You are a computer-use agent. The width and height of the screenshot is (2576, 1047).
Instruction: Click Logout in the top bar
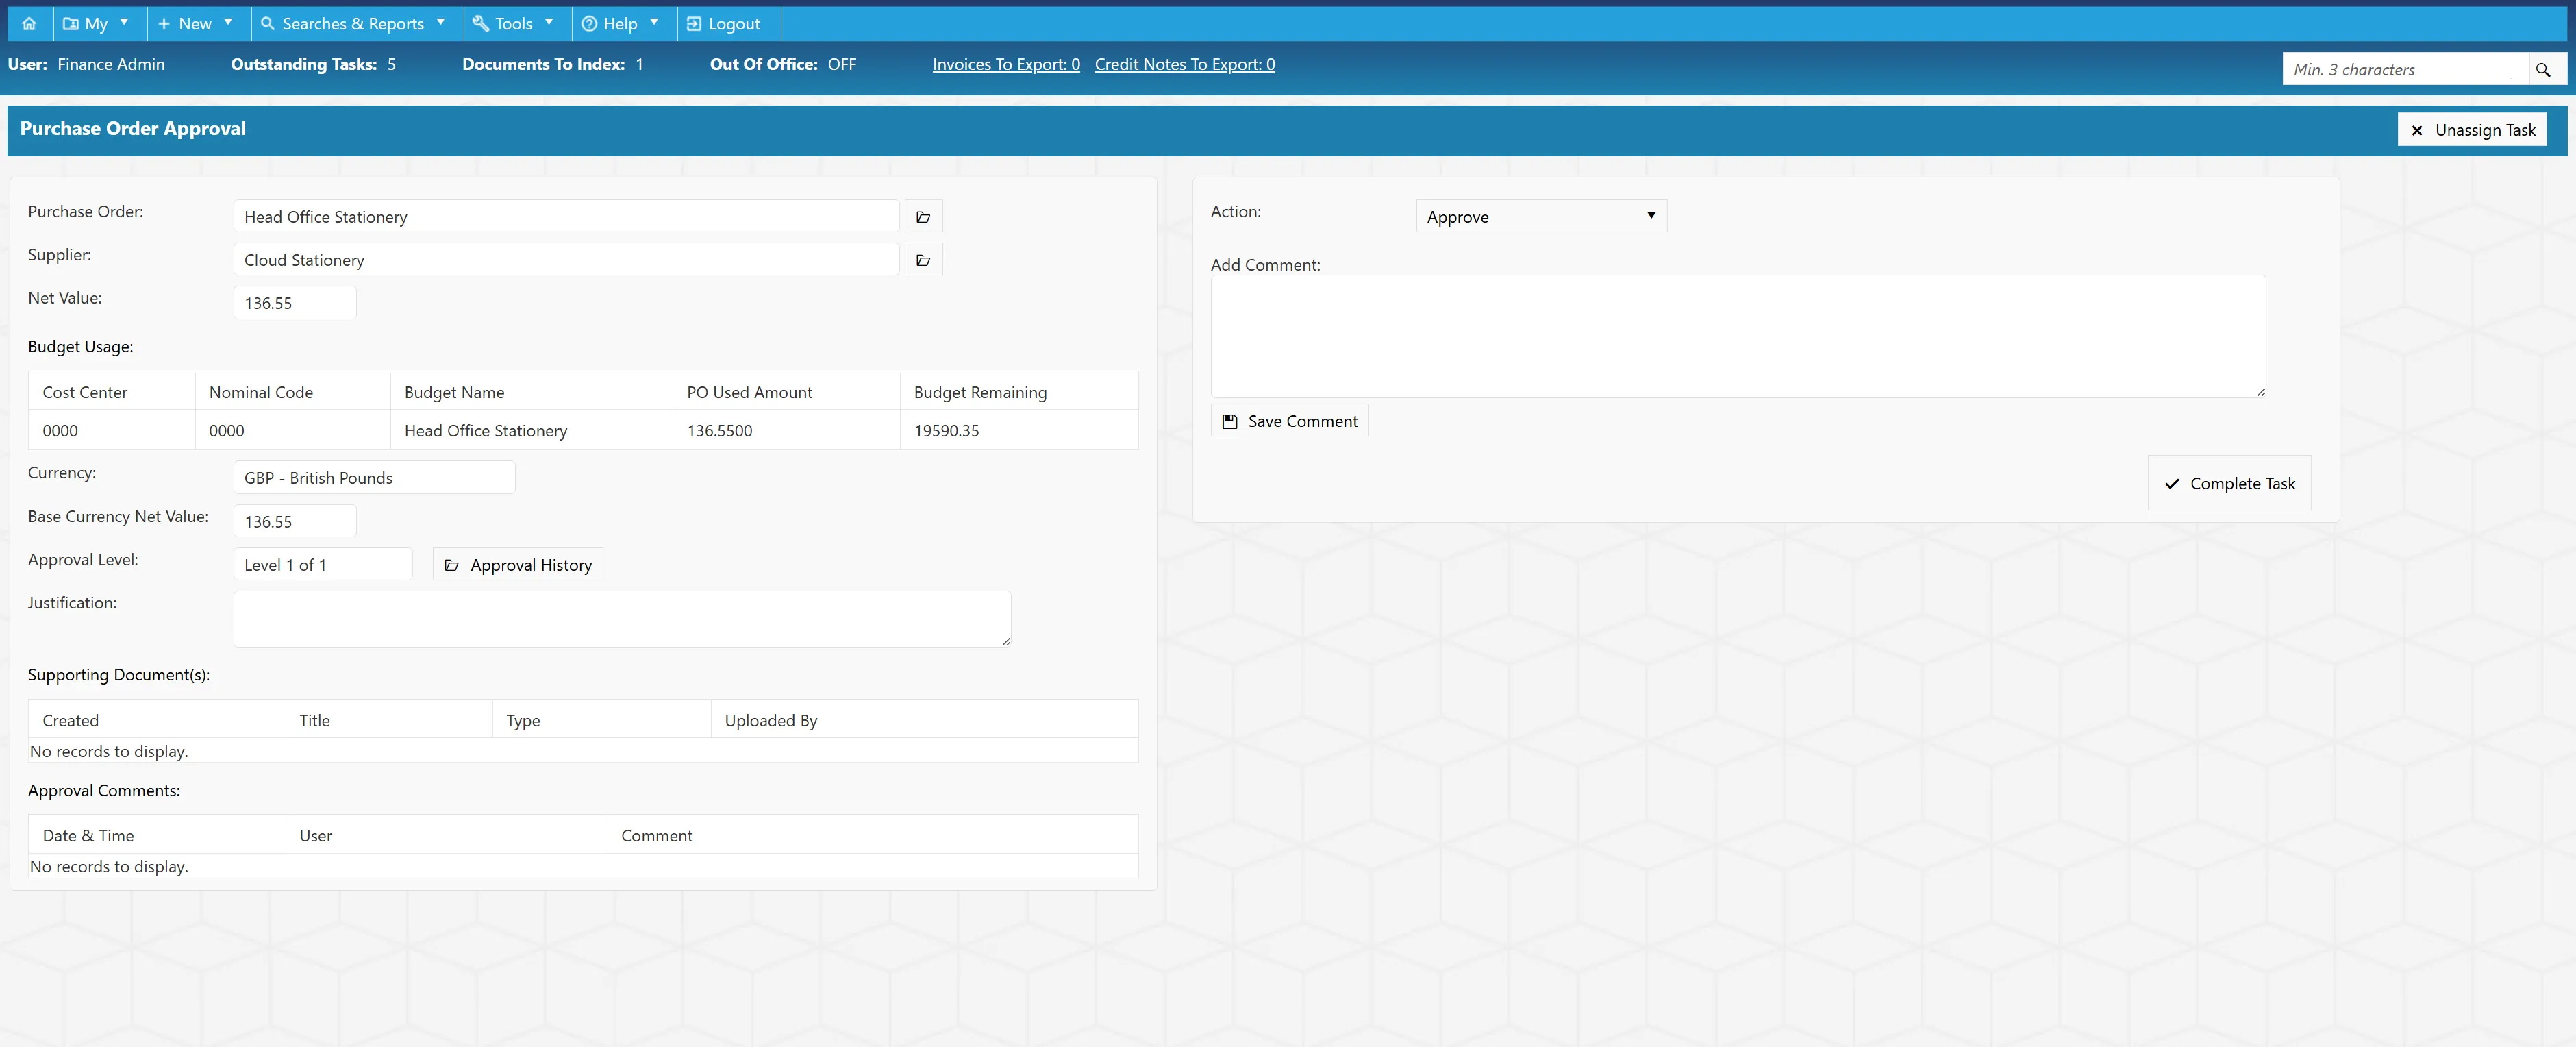click(x=724, y=23)
